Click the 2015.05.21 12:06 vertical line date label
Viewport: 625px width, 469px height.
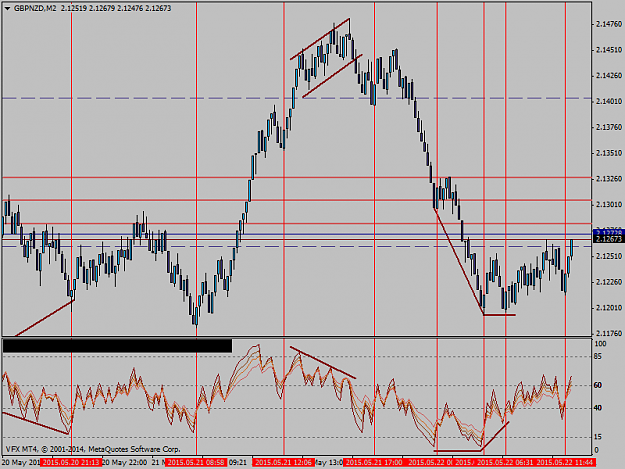point(283,463)
